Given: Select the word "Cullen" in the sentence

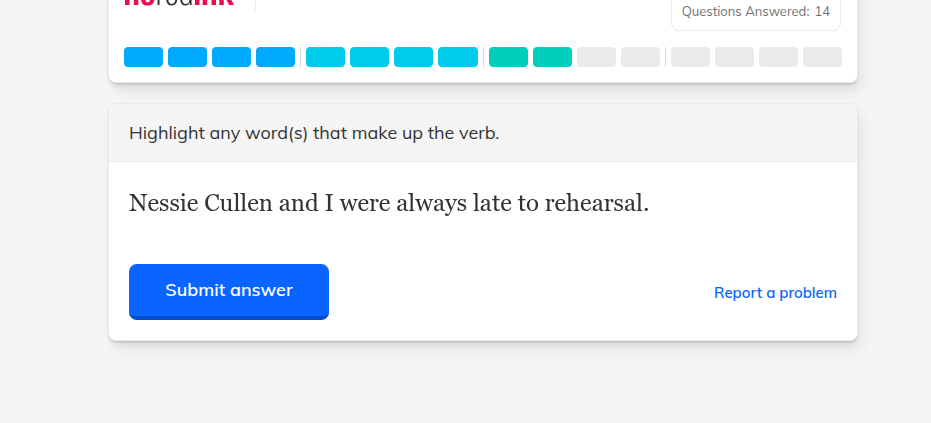Looking at the screenshot, I should tap(238, 204).
